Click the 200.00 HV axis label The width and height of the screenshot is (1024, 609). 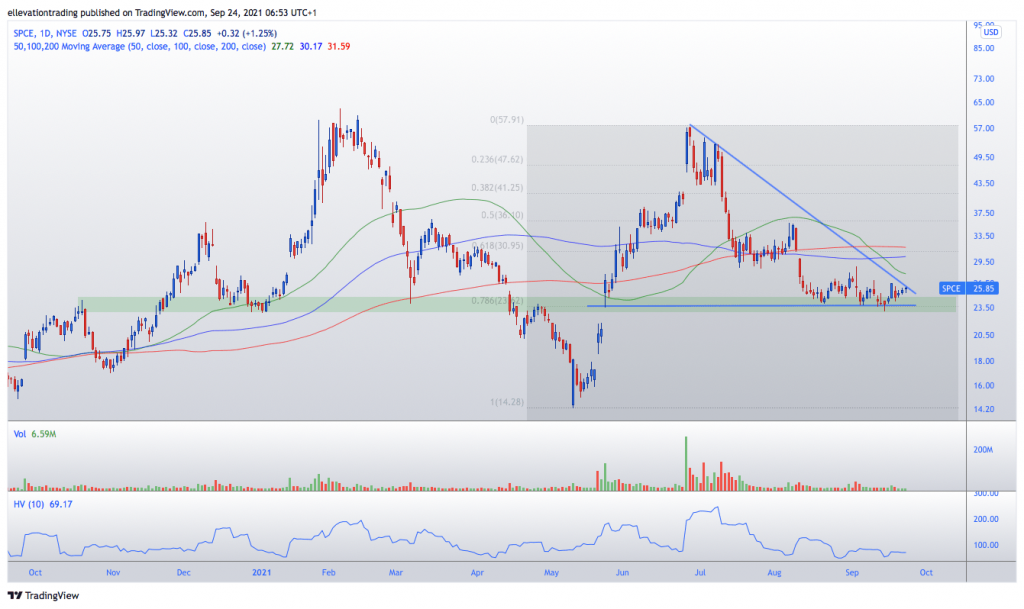click(x=986, y=519)
